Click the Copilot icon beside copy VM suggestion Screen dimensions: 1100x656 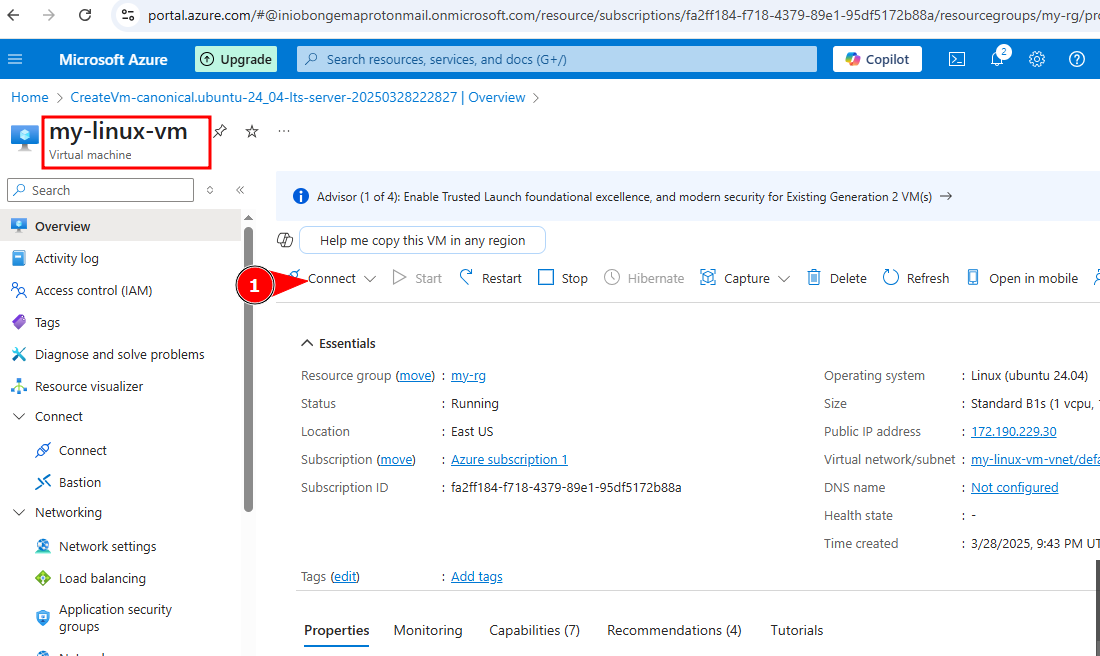tap(285, 240)
